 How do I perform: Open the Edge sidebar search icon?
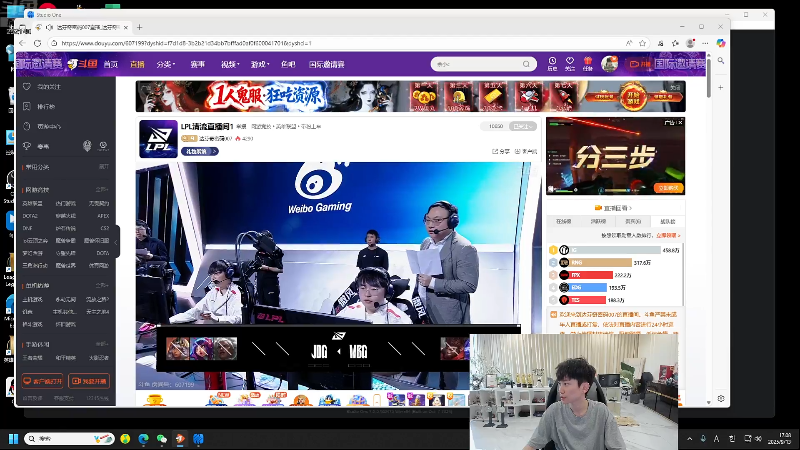720,61
